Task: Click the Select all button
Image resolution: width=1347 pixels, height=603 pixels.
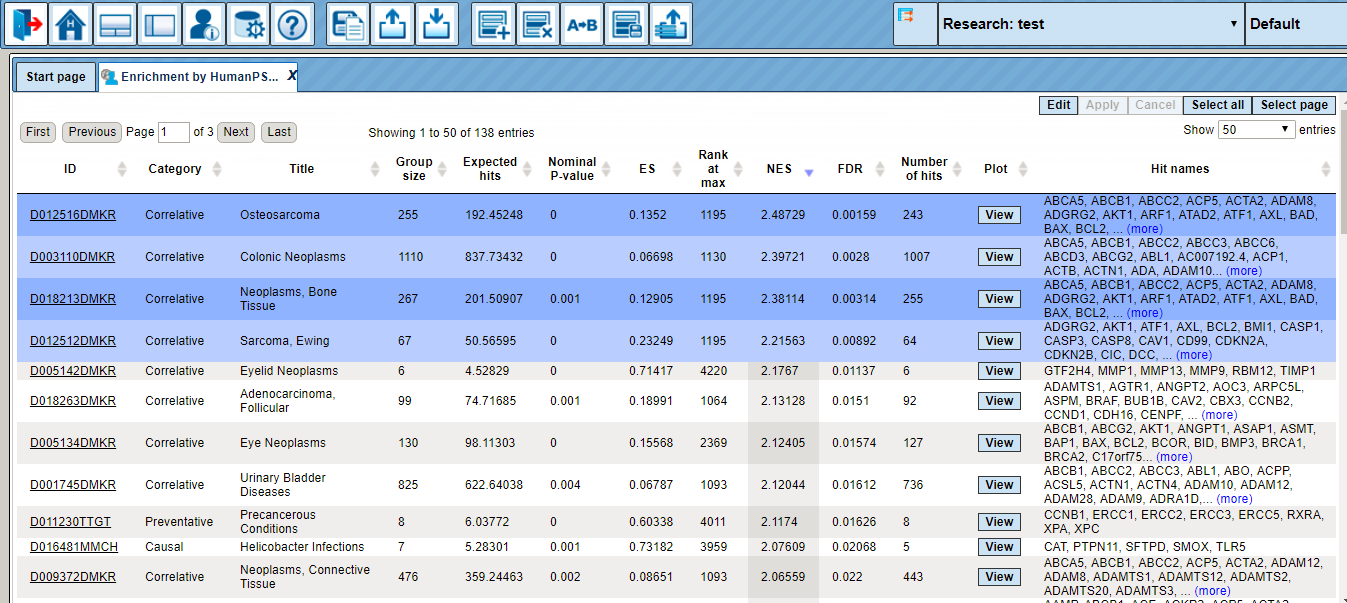Action: [1217, 105]
